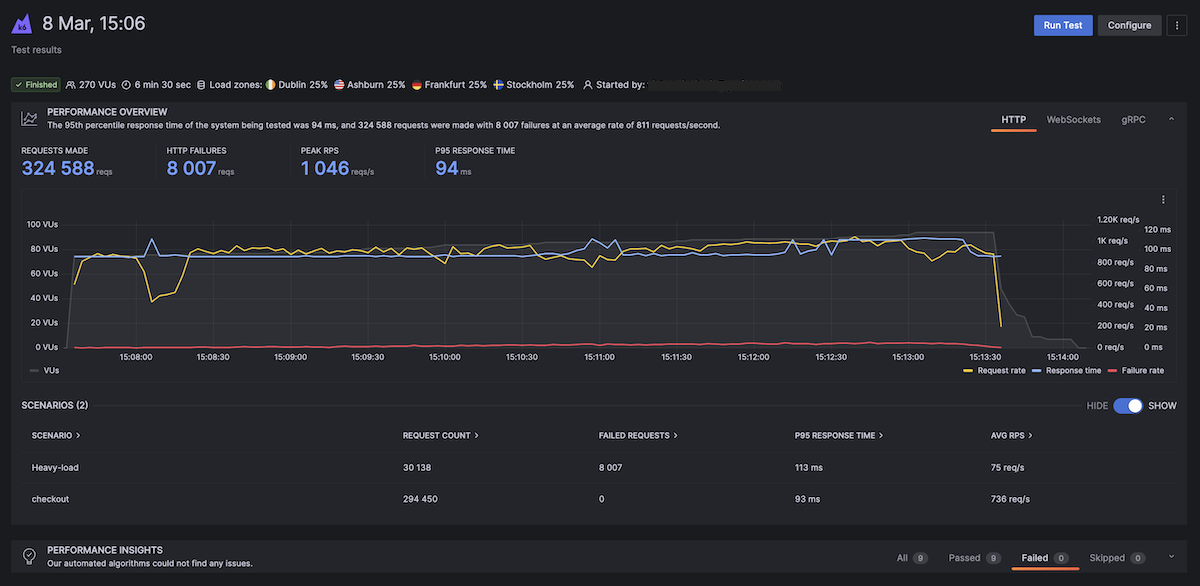
Task: Sort scenarios by Request Count
Action: click(437, 435)
